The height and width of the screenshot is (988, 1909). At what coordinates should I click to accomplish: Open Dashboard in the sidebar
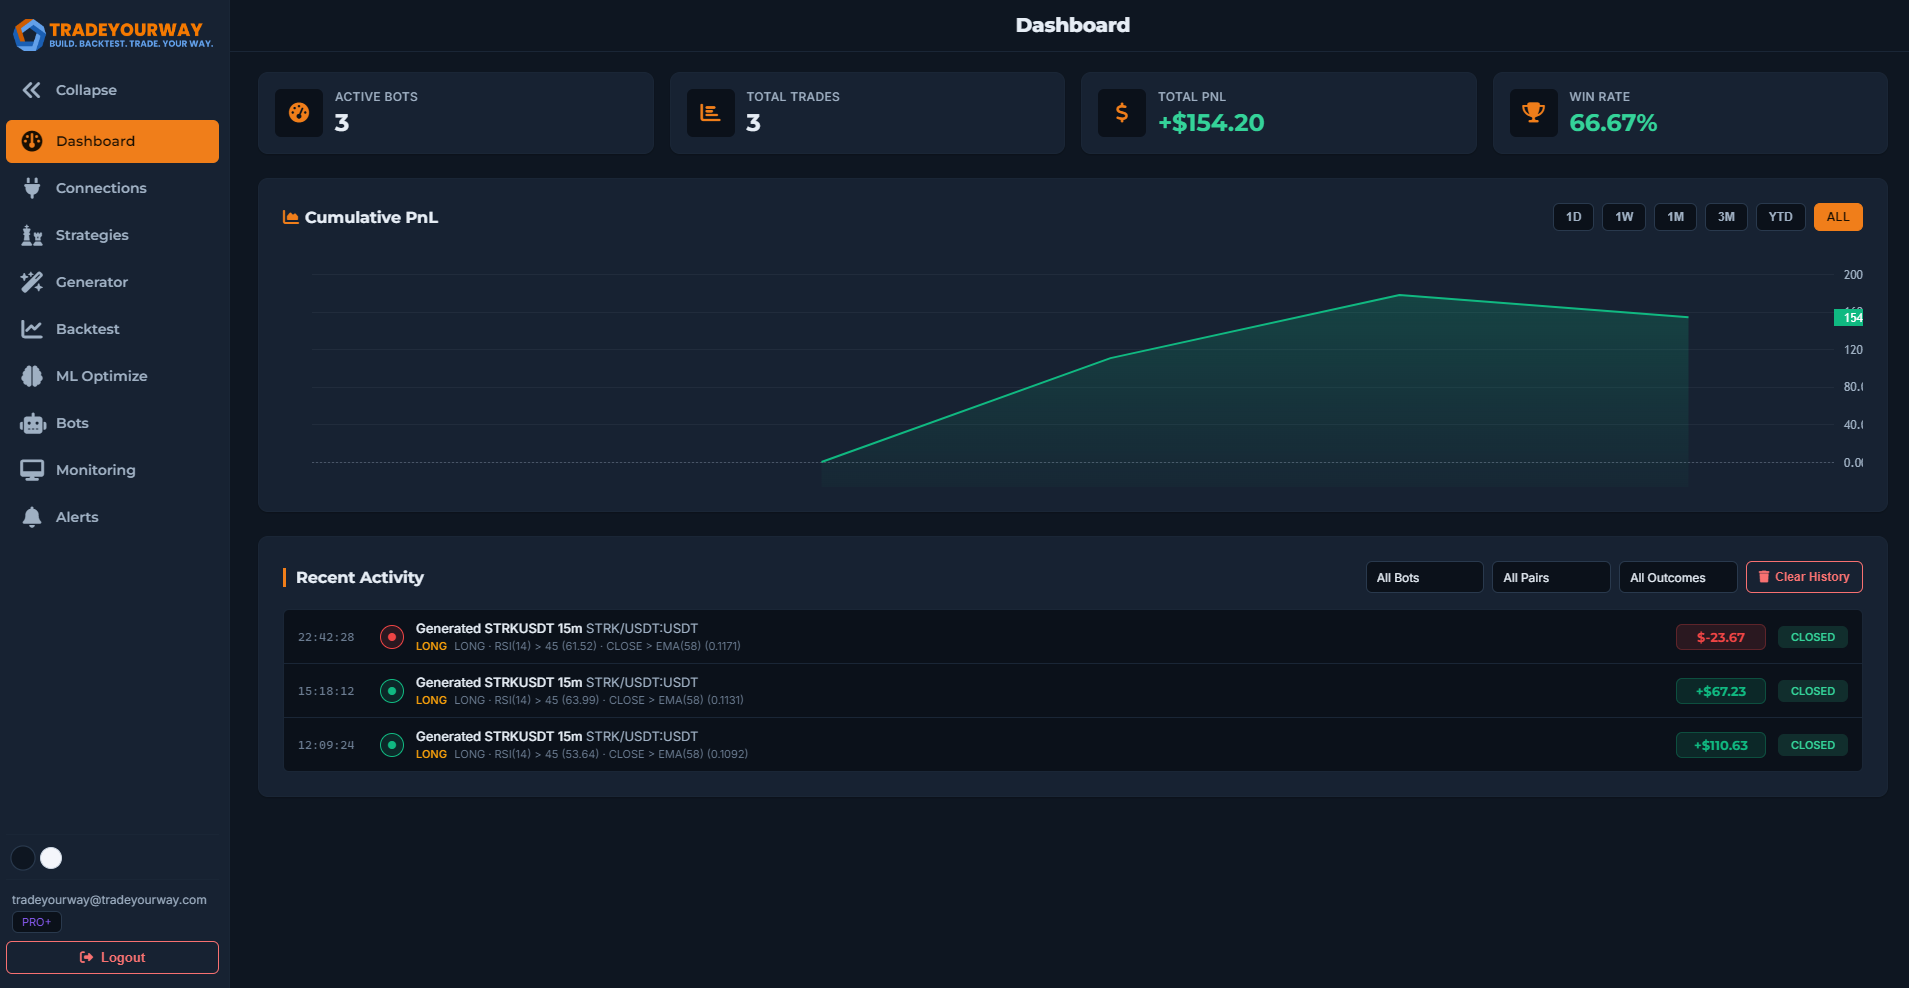(x=112, y=141)
